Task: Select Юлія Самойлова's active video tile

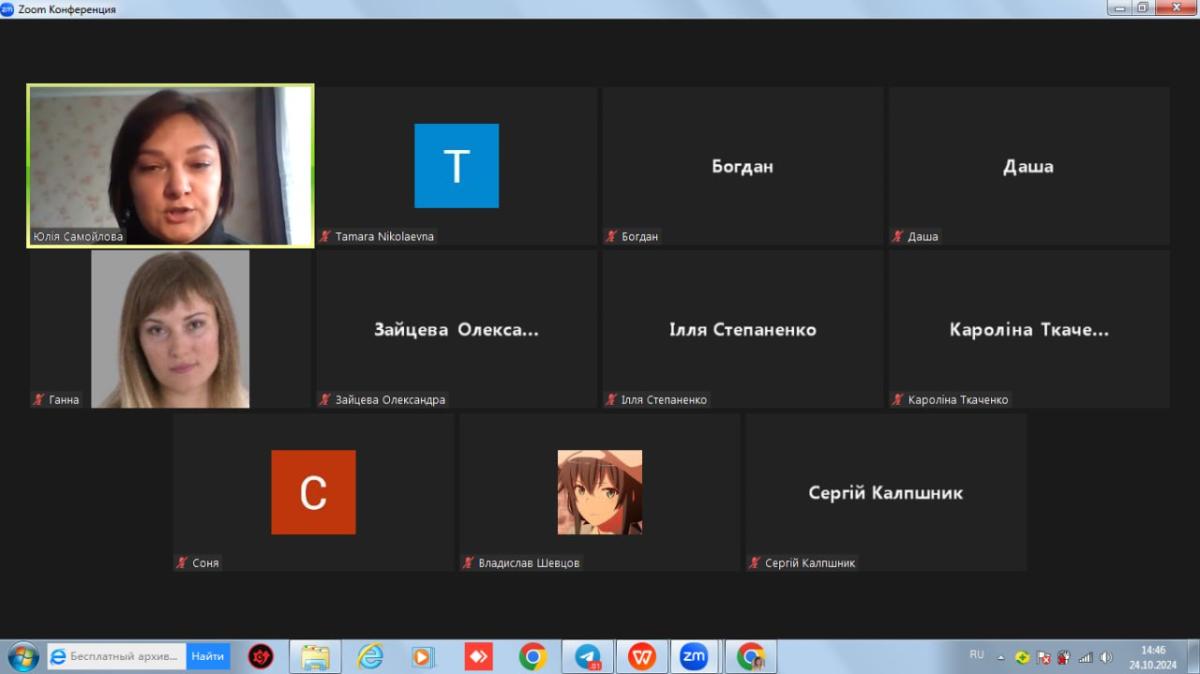Action: click(170, 165)
